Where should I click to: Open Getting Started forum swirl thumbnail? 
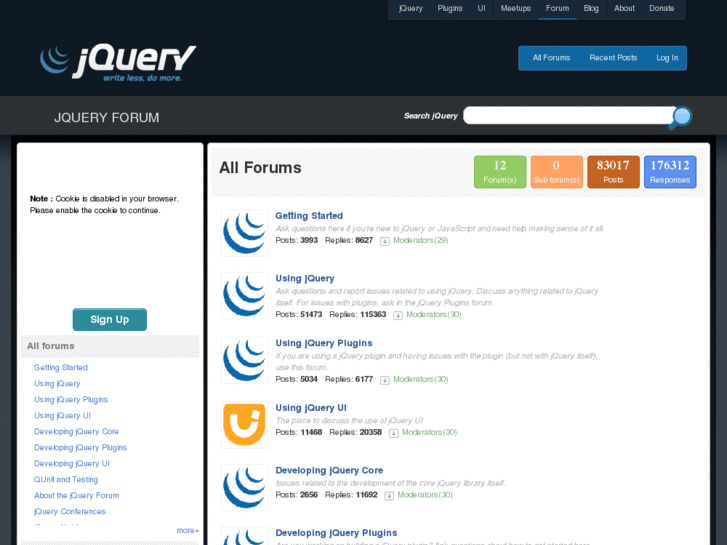click(x=244, y=233)
